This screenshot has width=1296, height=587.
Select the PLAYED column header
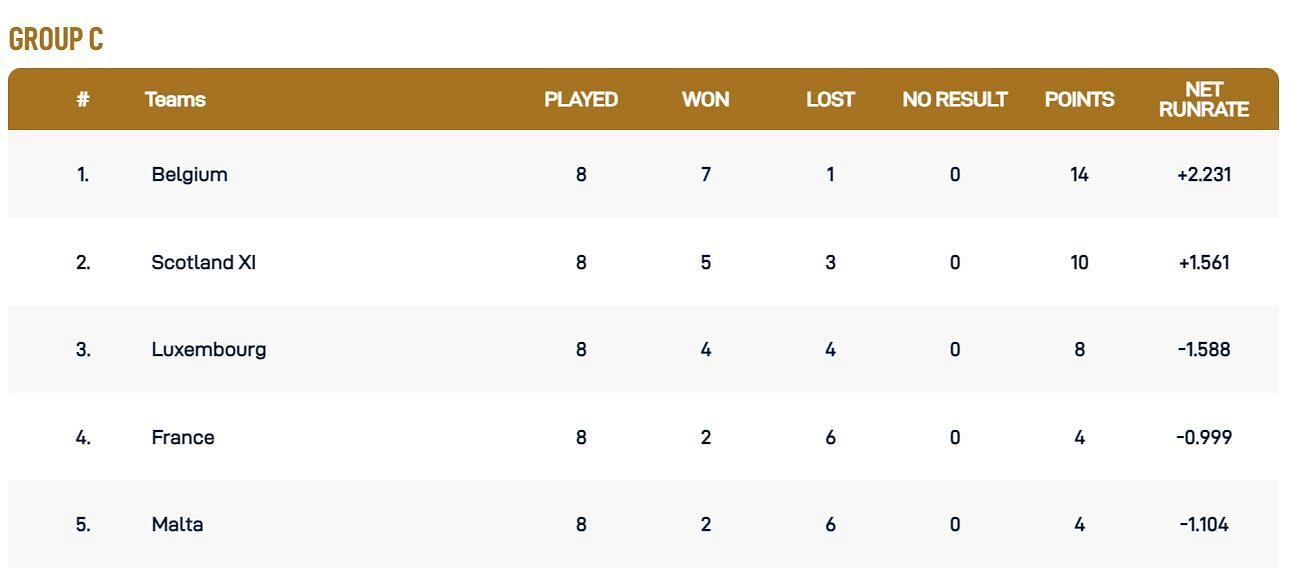[581, 99]
